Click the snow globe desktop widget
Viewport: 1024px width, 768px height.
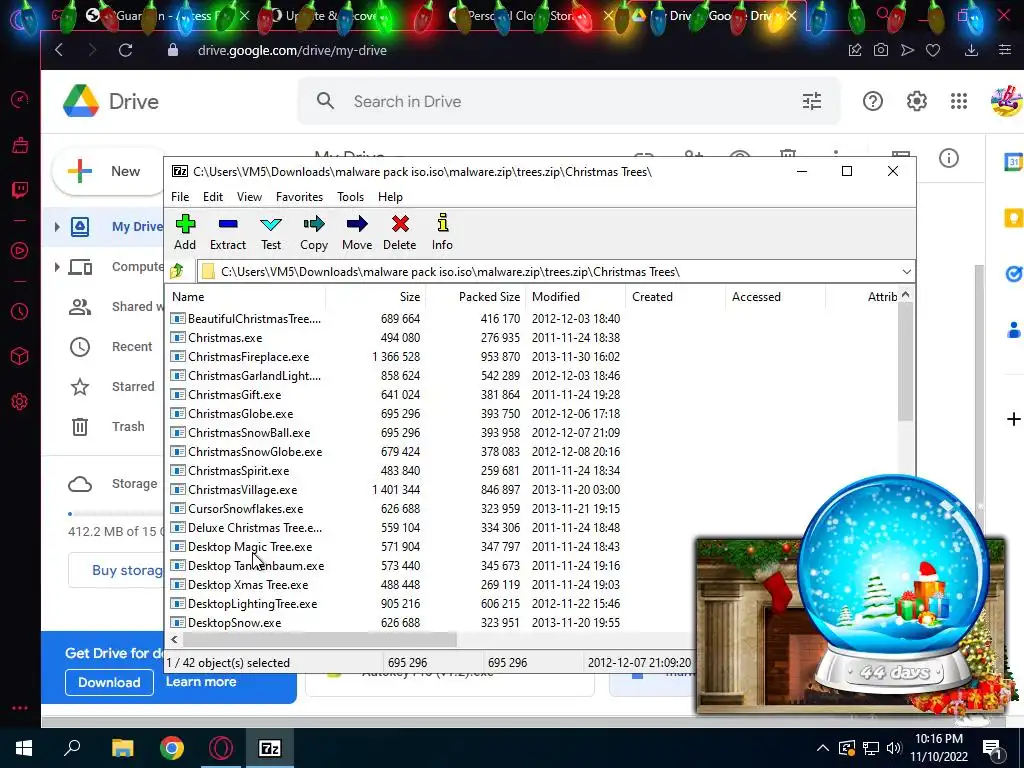point(892,584)
